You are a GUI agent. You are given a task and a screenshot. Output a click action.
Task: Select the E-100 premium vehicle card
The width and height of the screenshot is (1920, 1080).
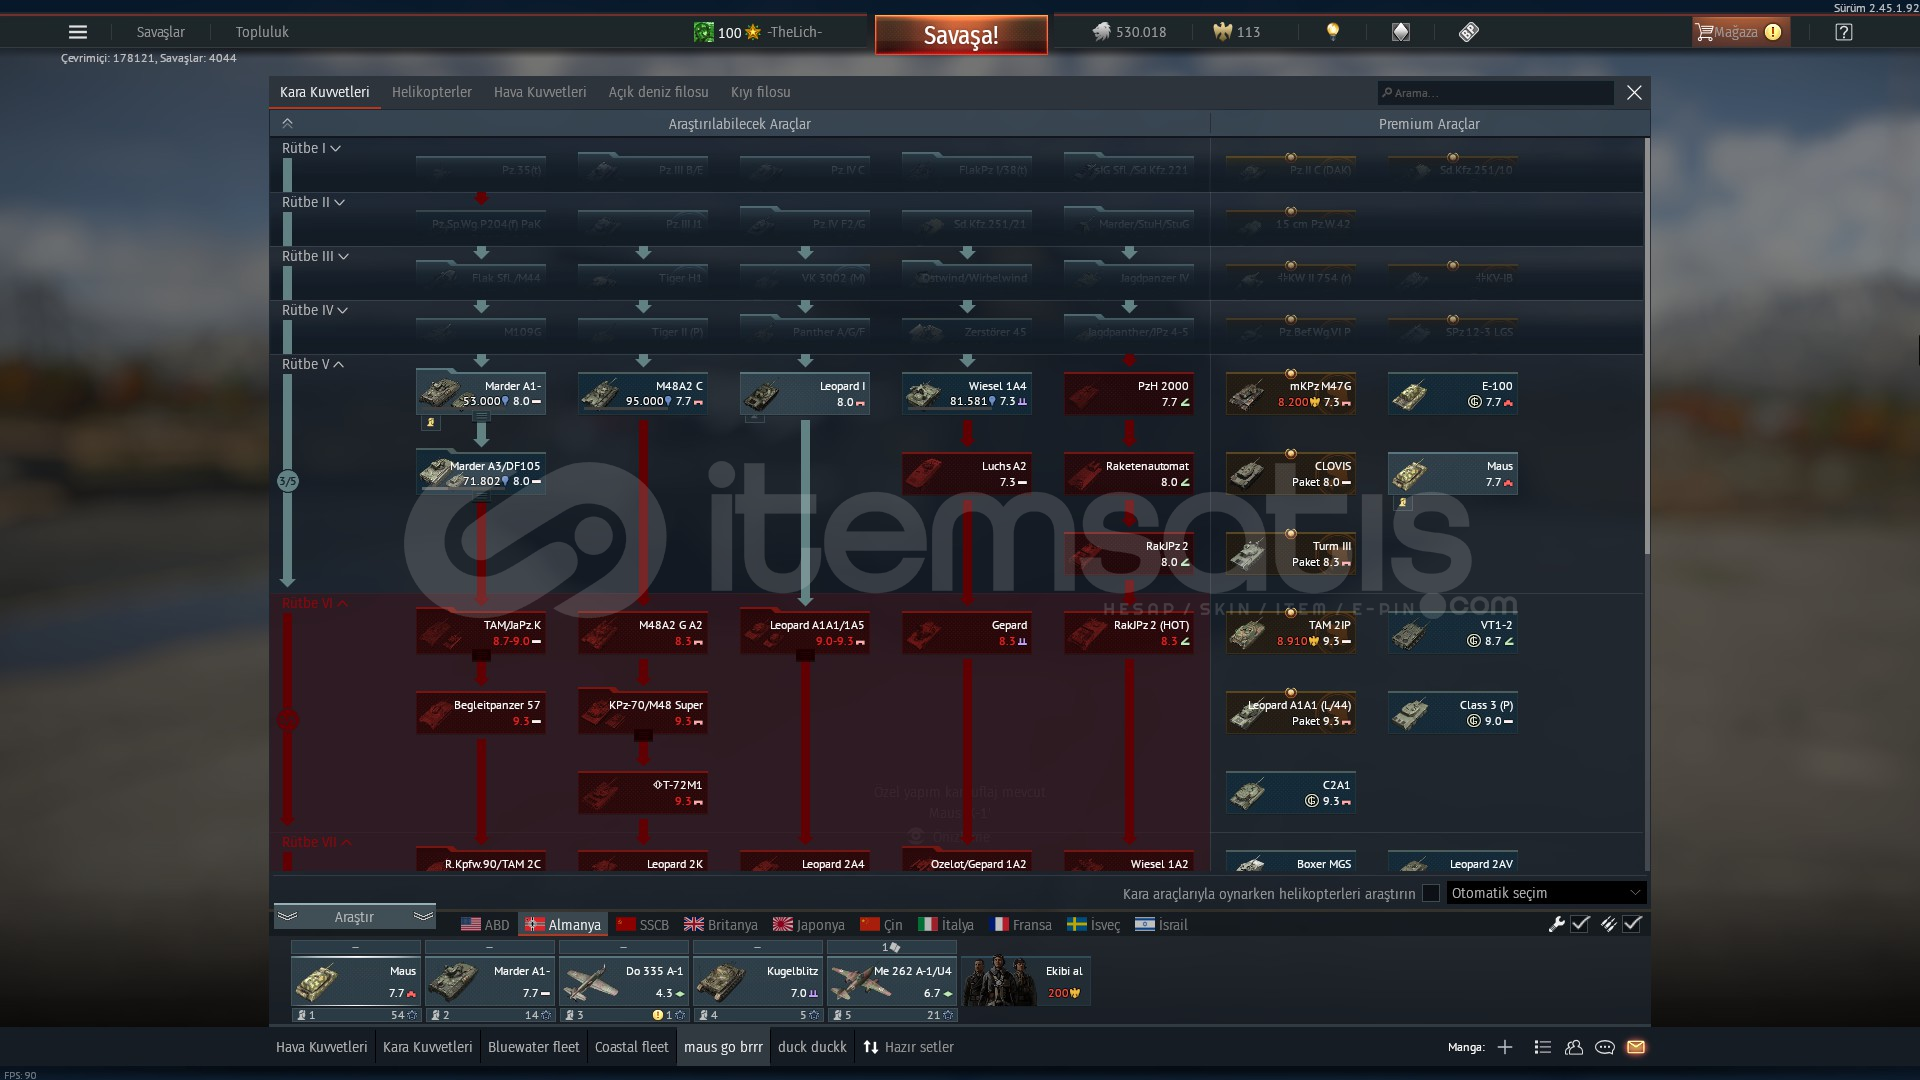1453,394
